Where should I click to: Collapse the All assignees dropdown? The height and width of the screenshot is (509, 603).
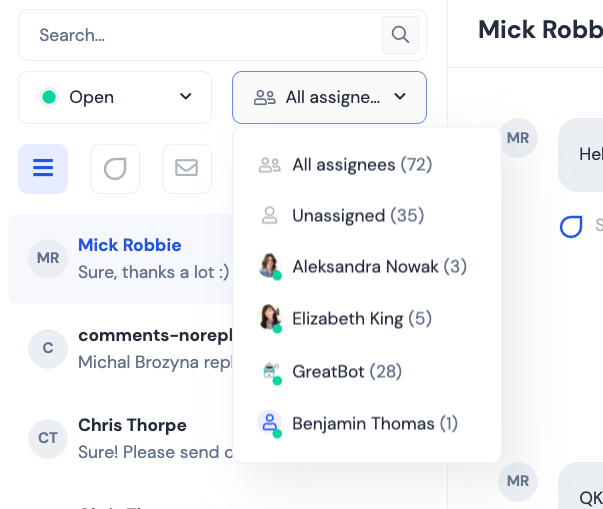[329, 97]
